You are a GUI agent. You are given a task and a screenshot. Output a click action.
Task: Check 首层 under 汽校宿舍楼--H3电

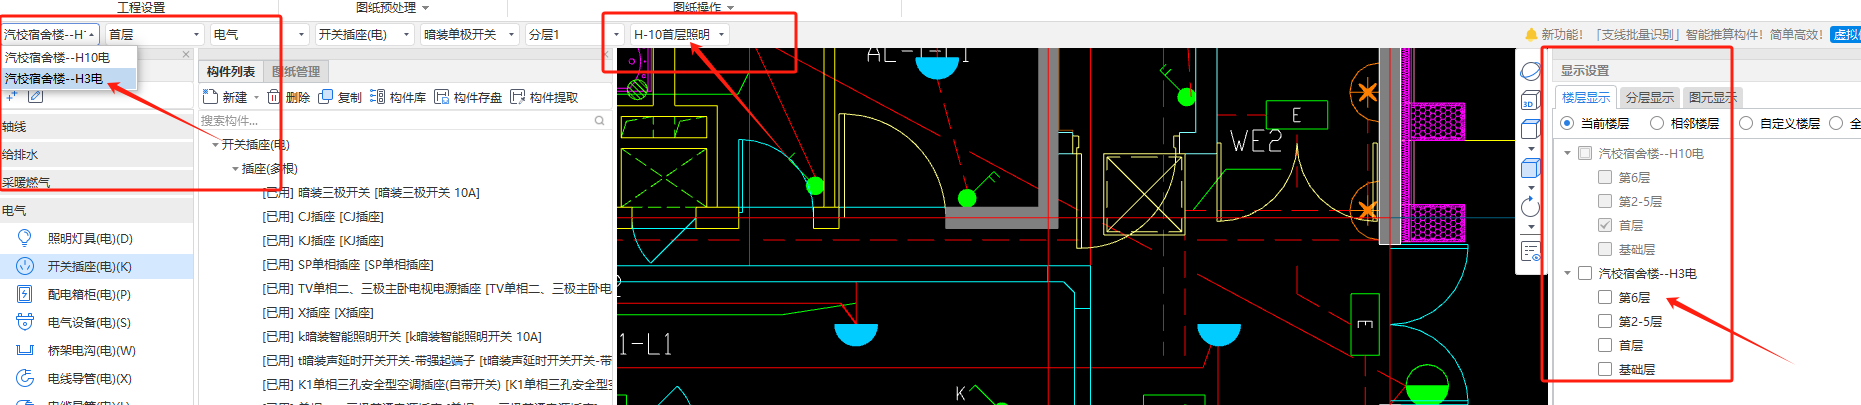pyautogui.click(x=1605, y=345)
